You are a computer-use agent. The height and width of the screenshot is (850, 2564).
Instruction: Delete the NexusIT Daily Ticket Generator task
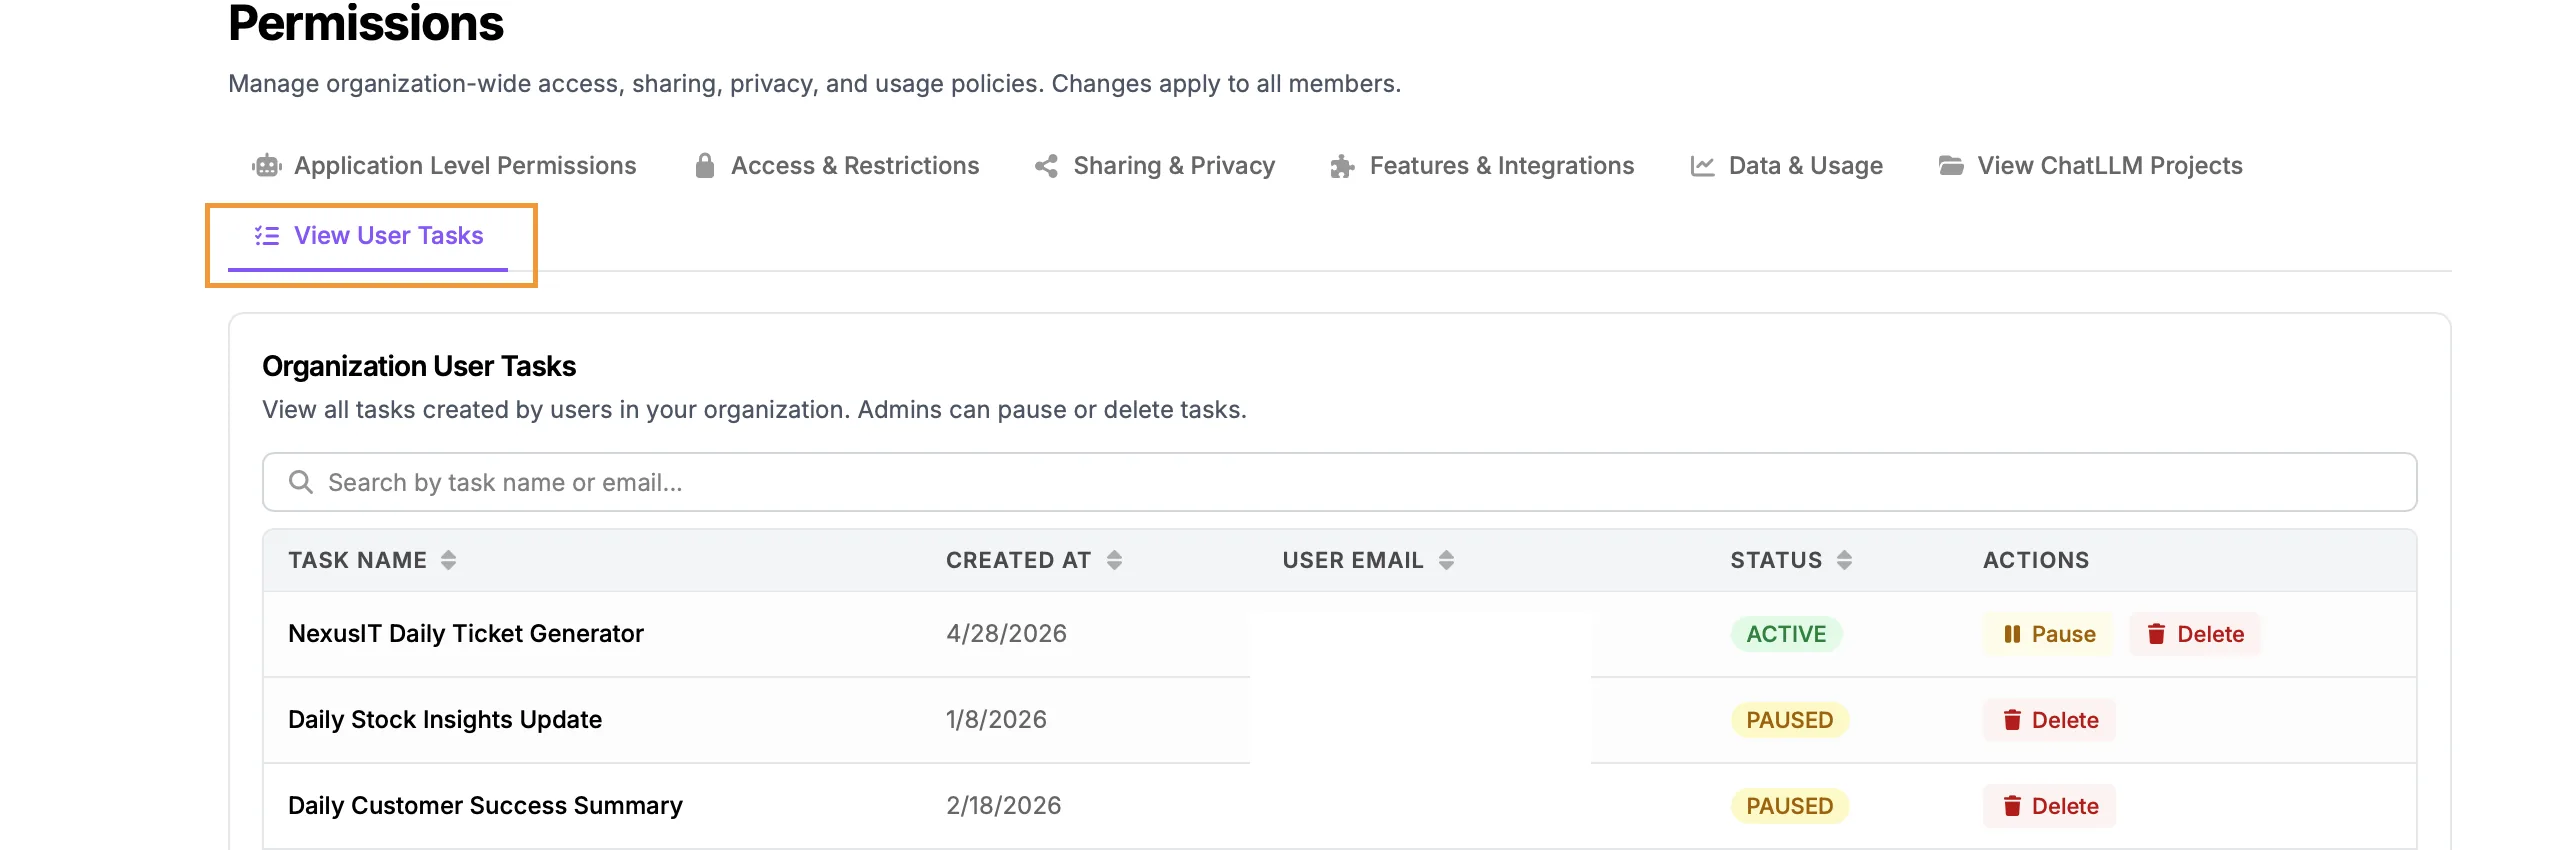coord(2195,634)
